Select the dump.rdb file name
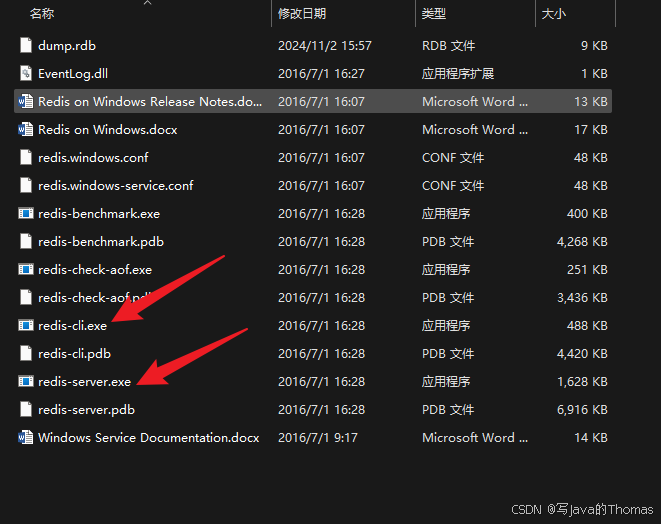661x524 pixels. pyautogui.click(x=67, y=46)
